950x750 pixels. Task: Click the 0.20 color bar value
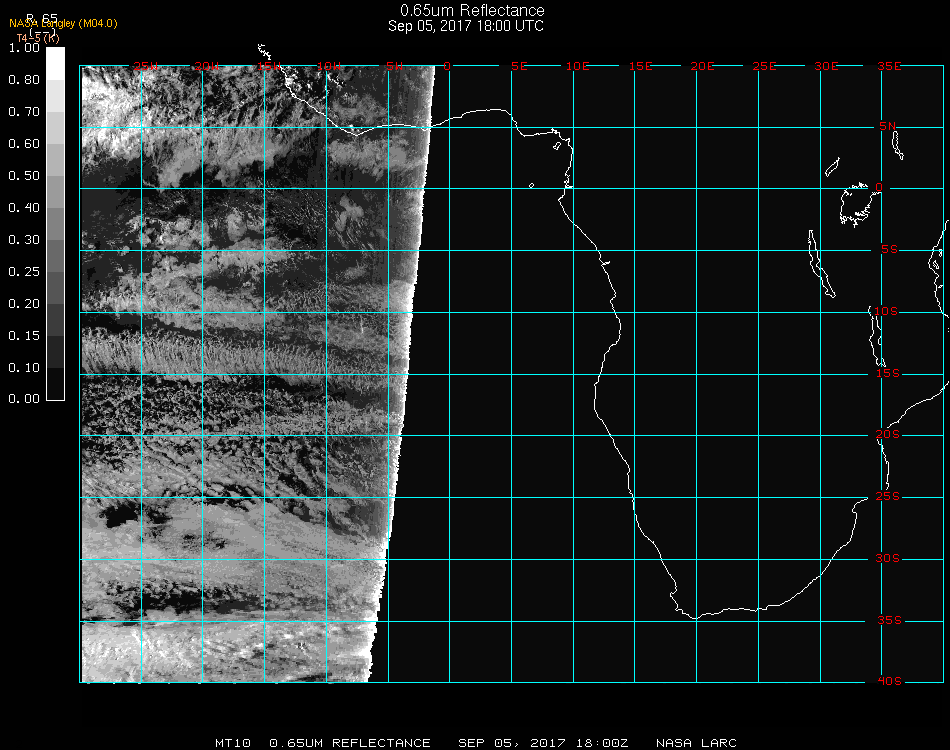24,304
